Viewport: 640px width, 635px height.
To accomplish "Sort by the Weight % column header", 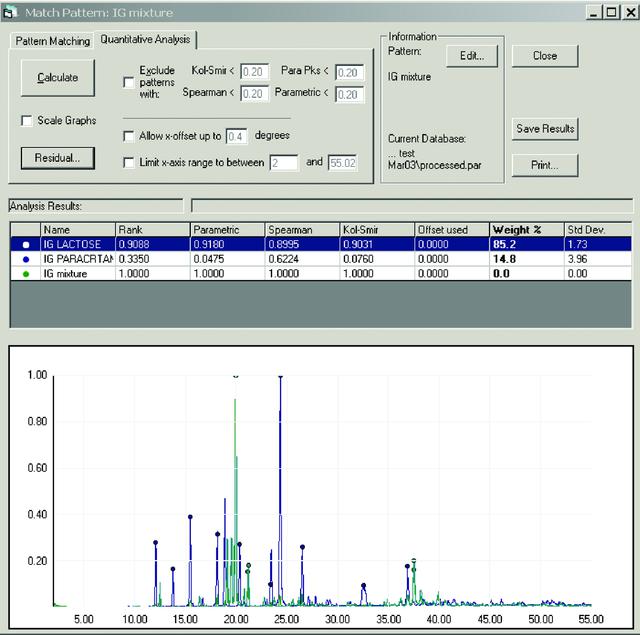I will coord(527,230).
